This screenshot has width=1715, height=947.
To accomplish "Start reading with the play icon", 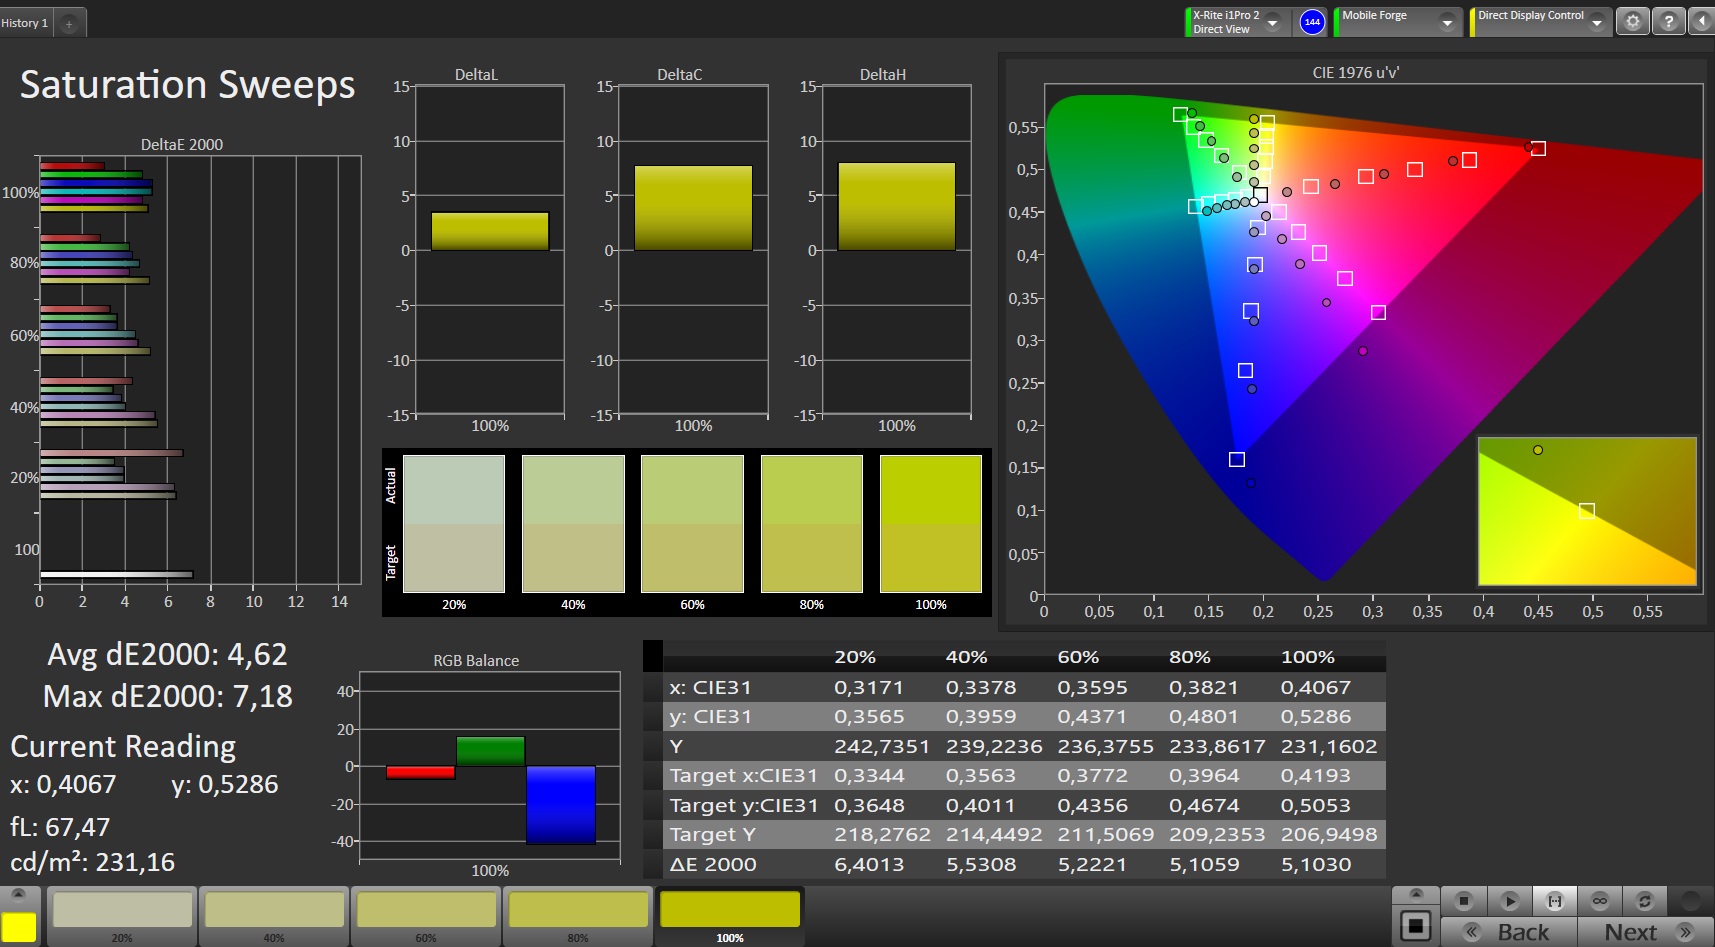I will (x=1509, y=901).
